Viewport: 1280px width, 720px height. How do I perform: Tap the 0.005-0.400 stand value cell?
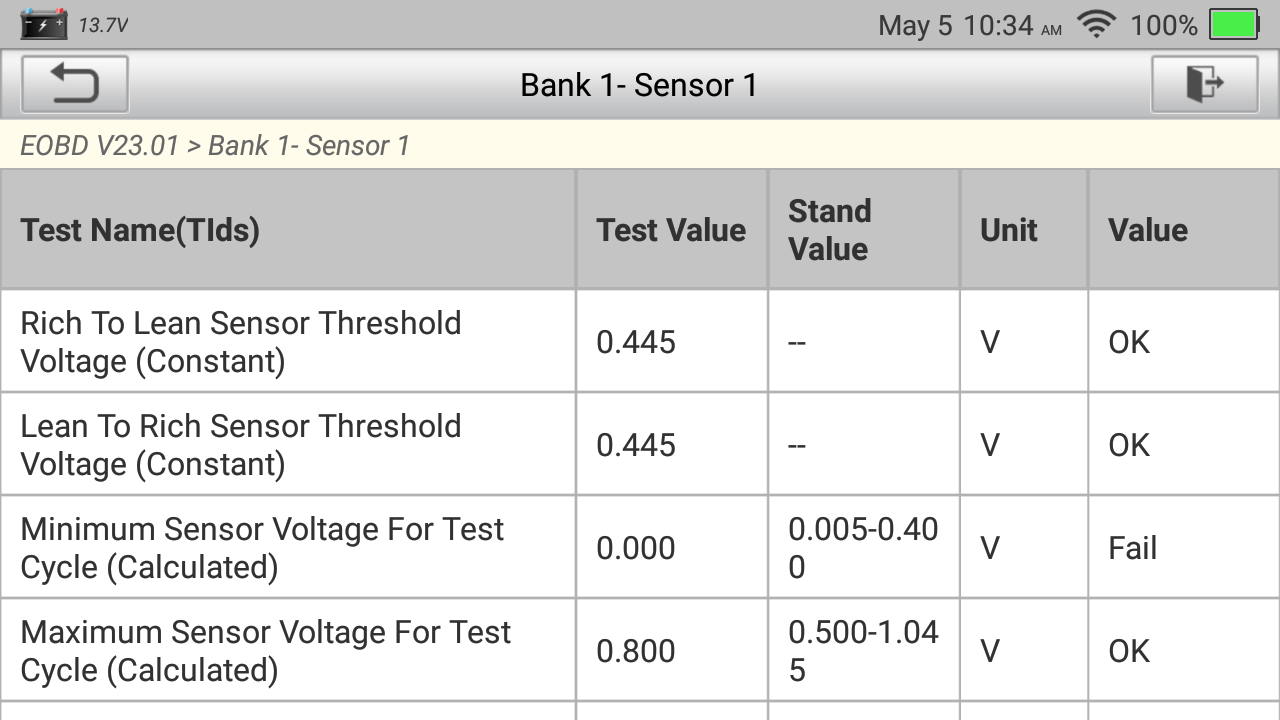(x=863, y=548)
